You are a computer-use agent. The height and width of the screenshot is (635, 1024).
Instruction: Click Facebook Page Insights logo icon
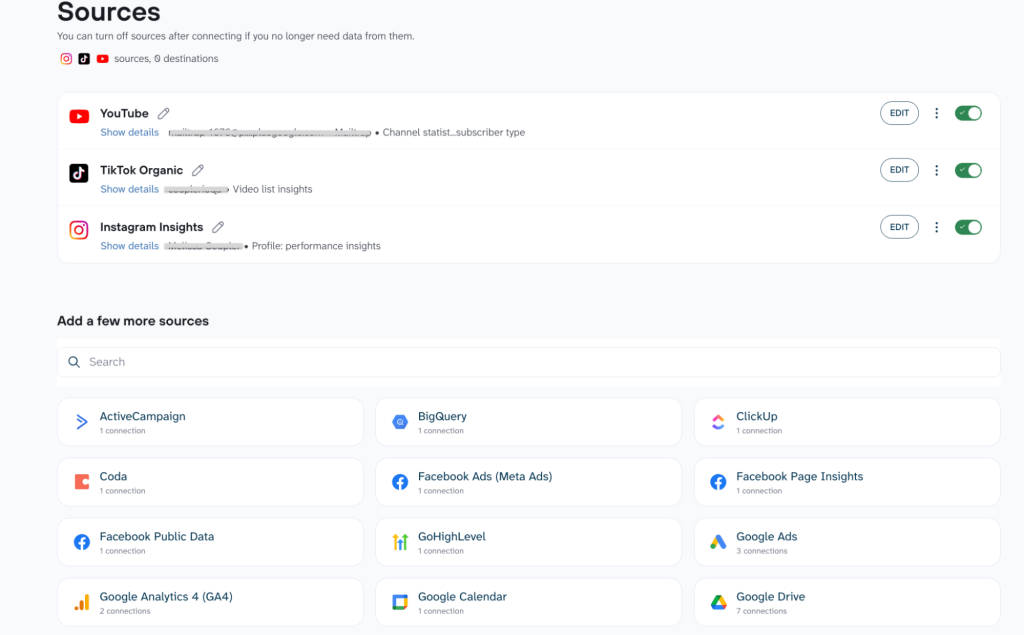click(718, 482)
